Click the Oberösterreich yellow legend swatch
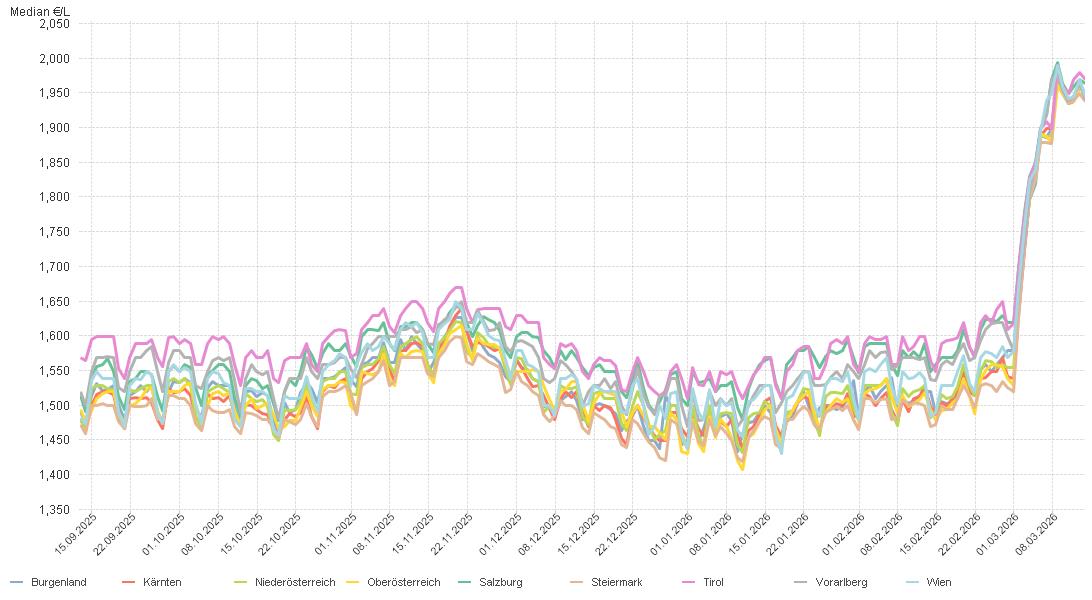Image resolution: width=1092 pixels, height=600 pixels. coord(352,582)
